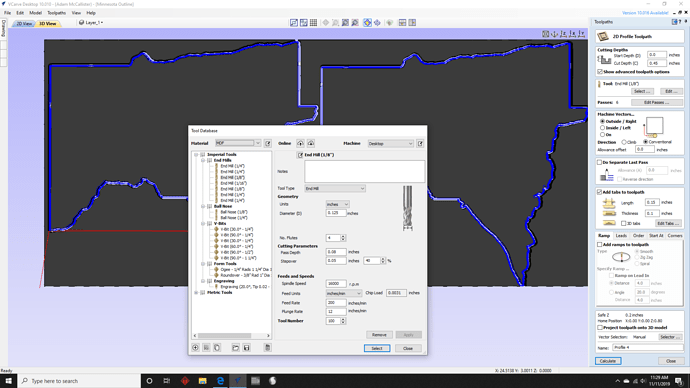Click the tool tree scroll right arrow
This screenshot has height=388, width=690.
[x=268, y=336]
